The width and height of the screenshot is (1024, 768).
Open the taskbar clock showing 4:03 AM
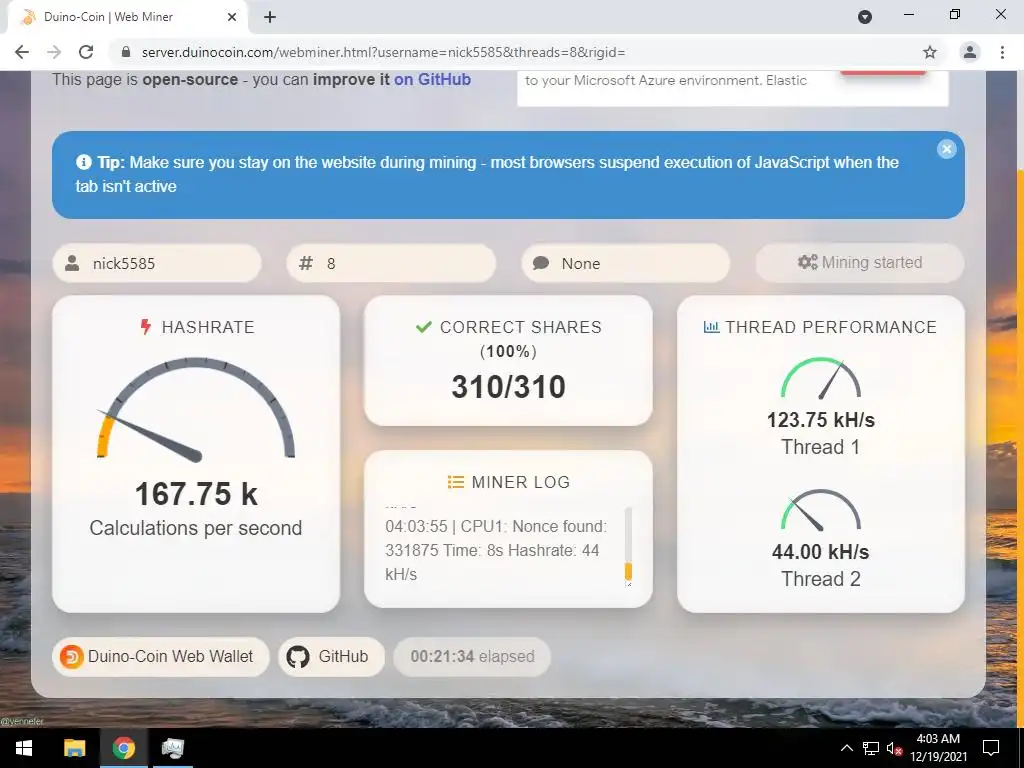[938, 748]
